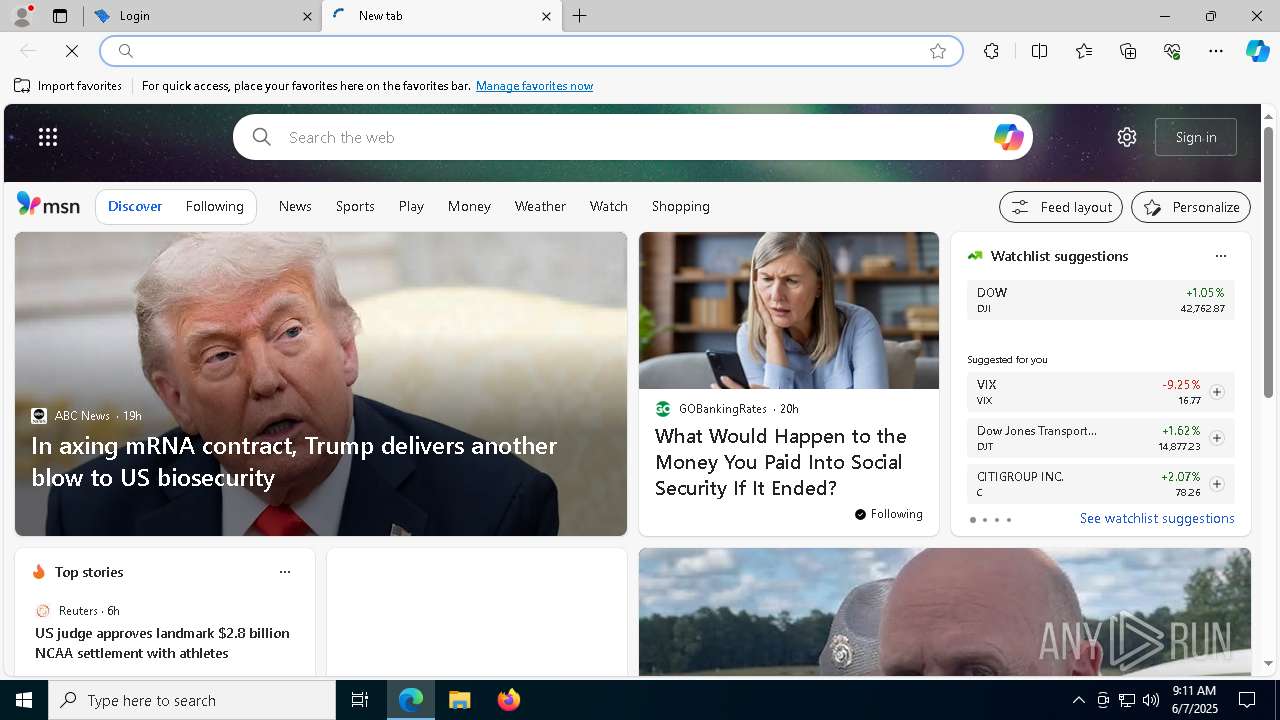Open the Sports section
The height and width of the screenshot is (720, 1280).
click(355, 206)
